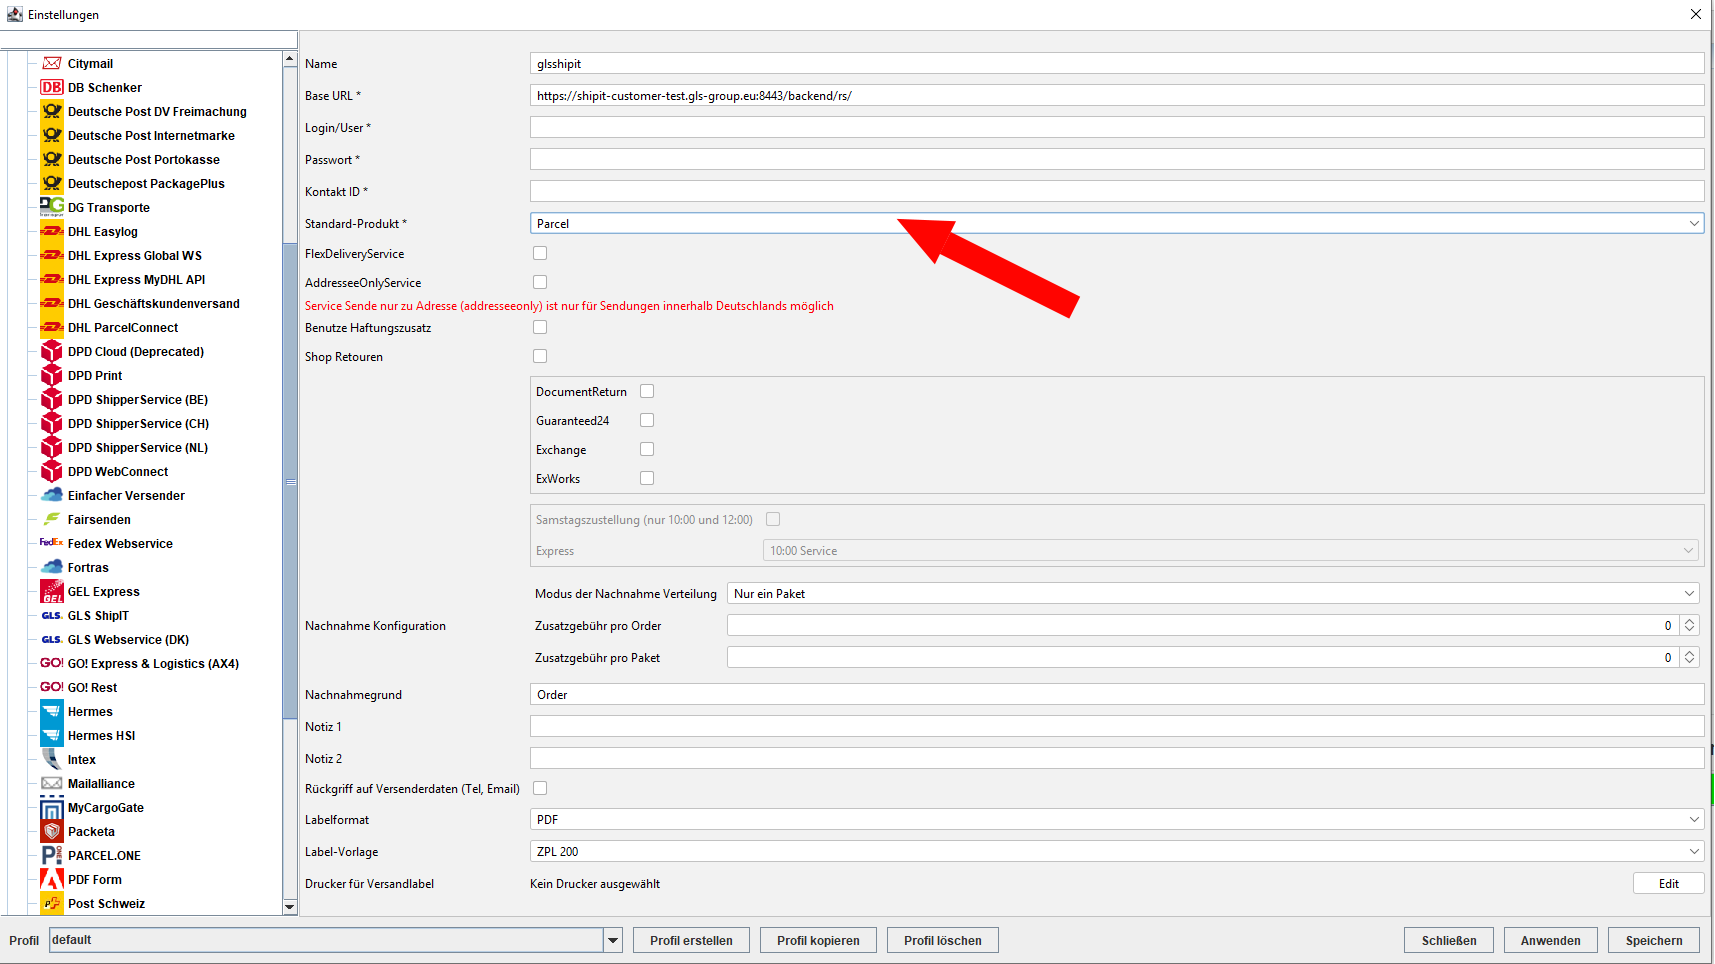Click the DPD Cloud (Deprecated) cube icon
Image resolution: width=1715 pixels, height=964 pixels.
(x=52, y=351)
